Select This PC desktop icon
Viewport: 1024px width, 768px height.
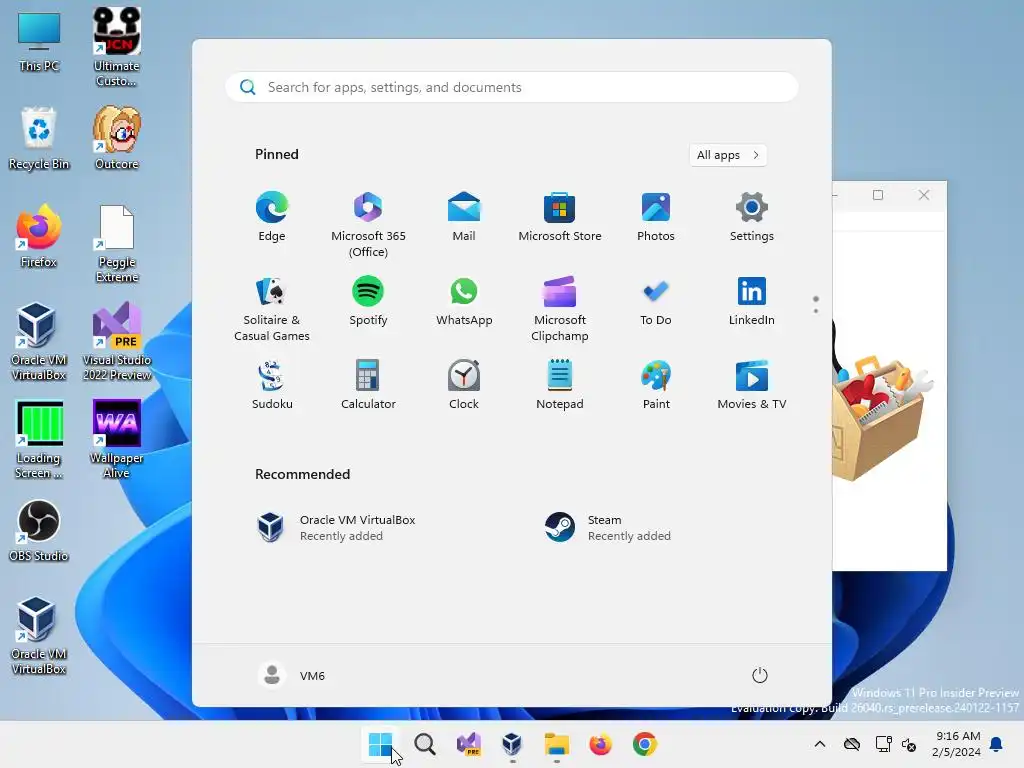coord(39,42)
